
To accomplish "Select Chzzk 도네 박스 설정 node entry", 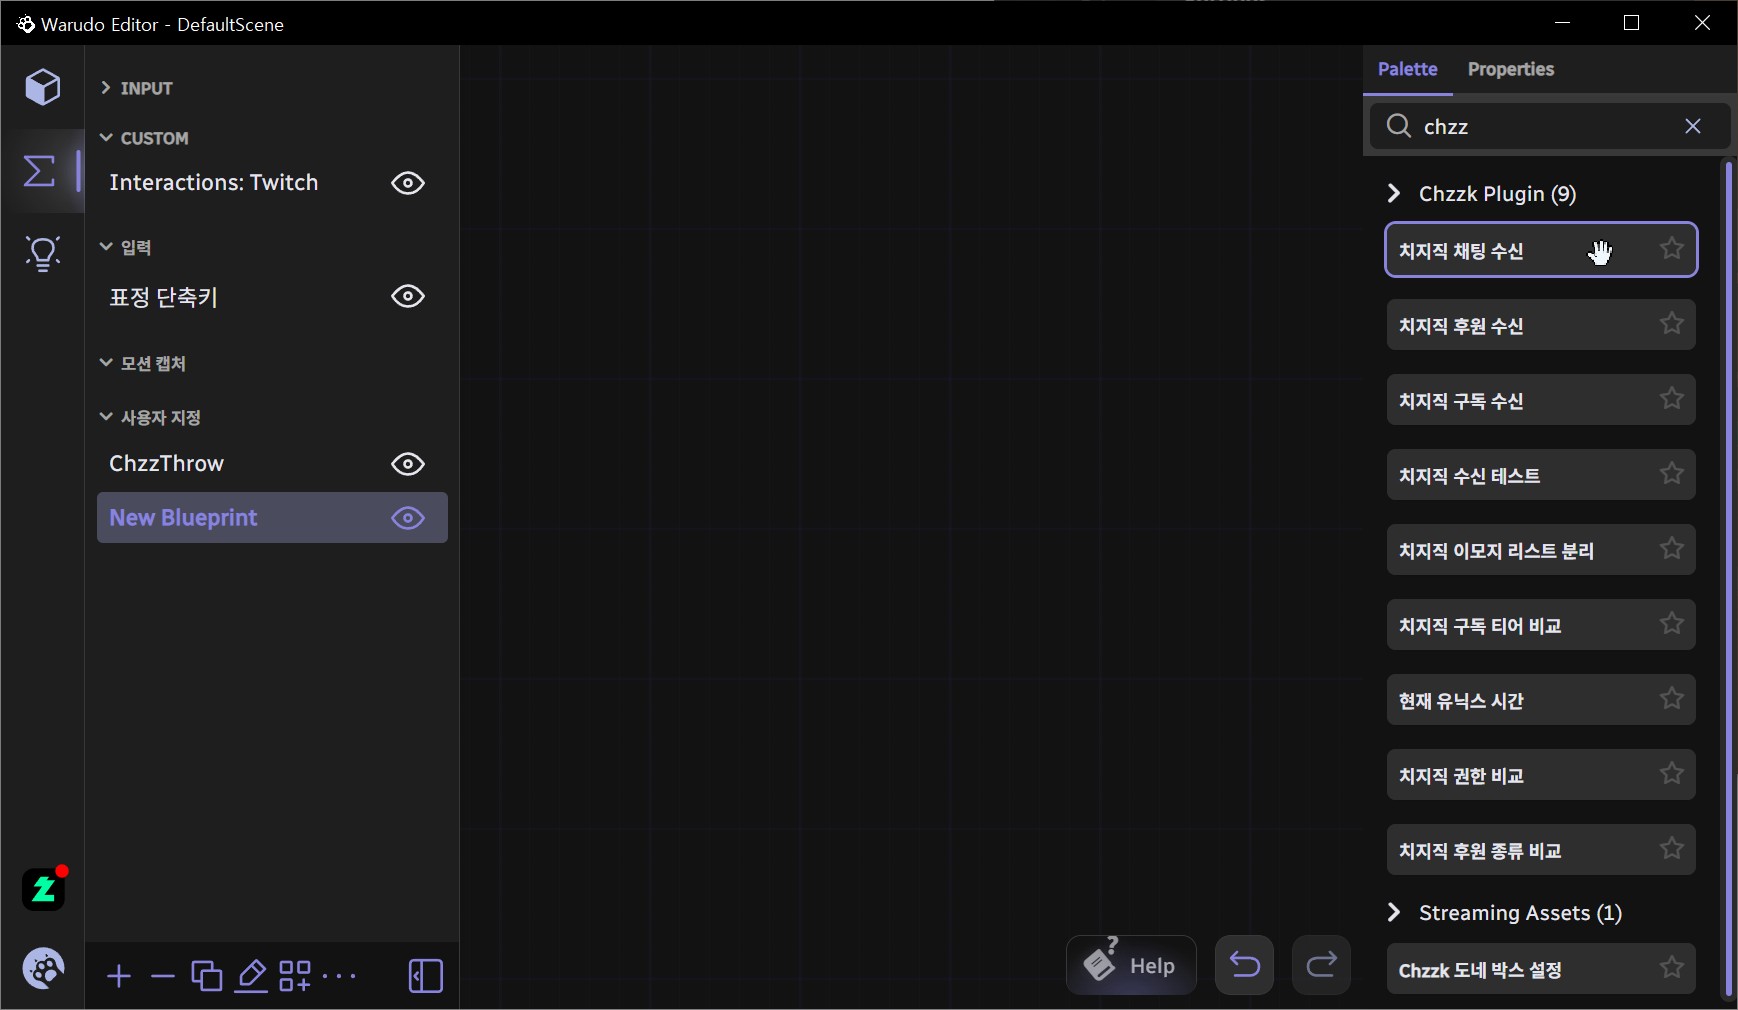I will pos(1541,969).
